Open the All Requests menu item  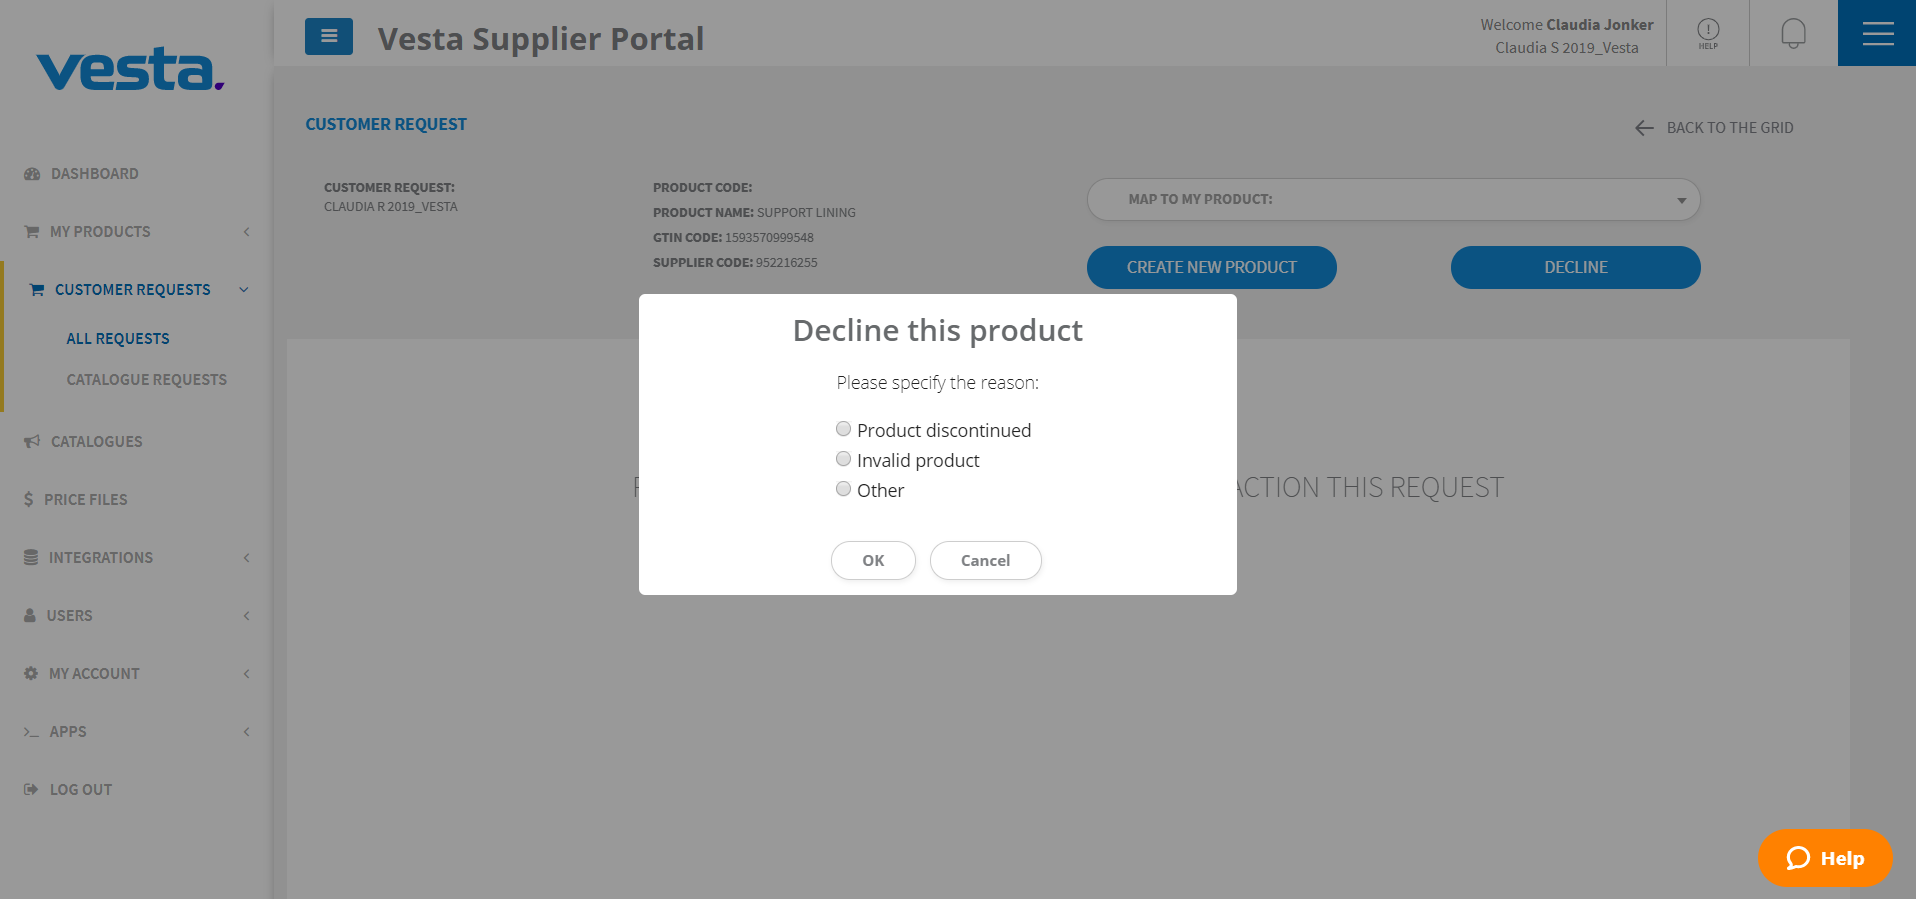(118, 339)
